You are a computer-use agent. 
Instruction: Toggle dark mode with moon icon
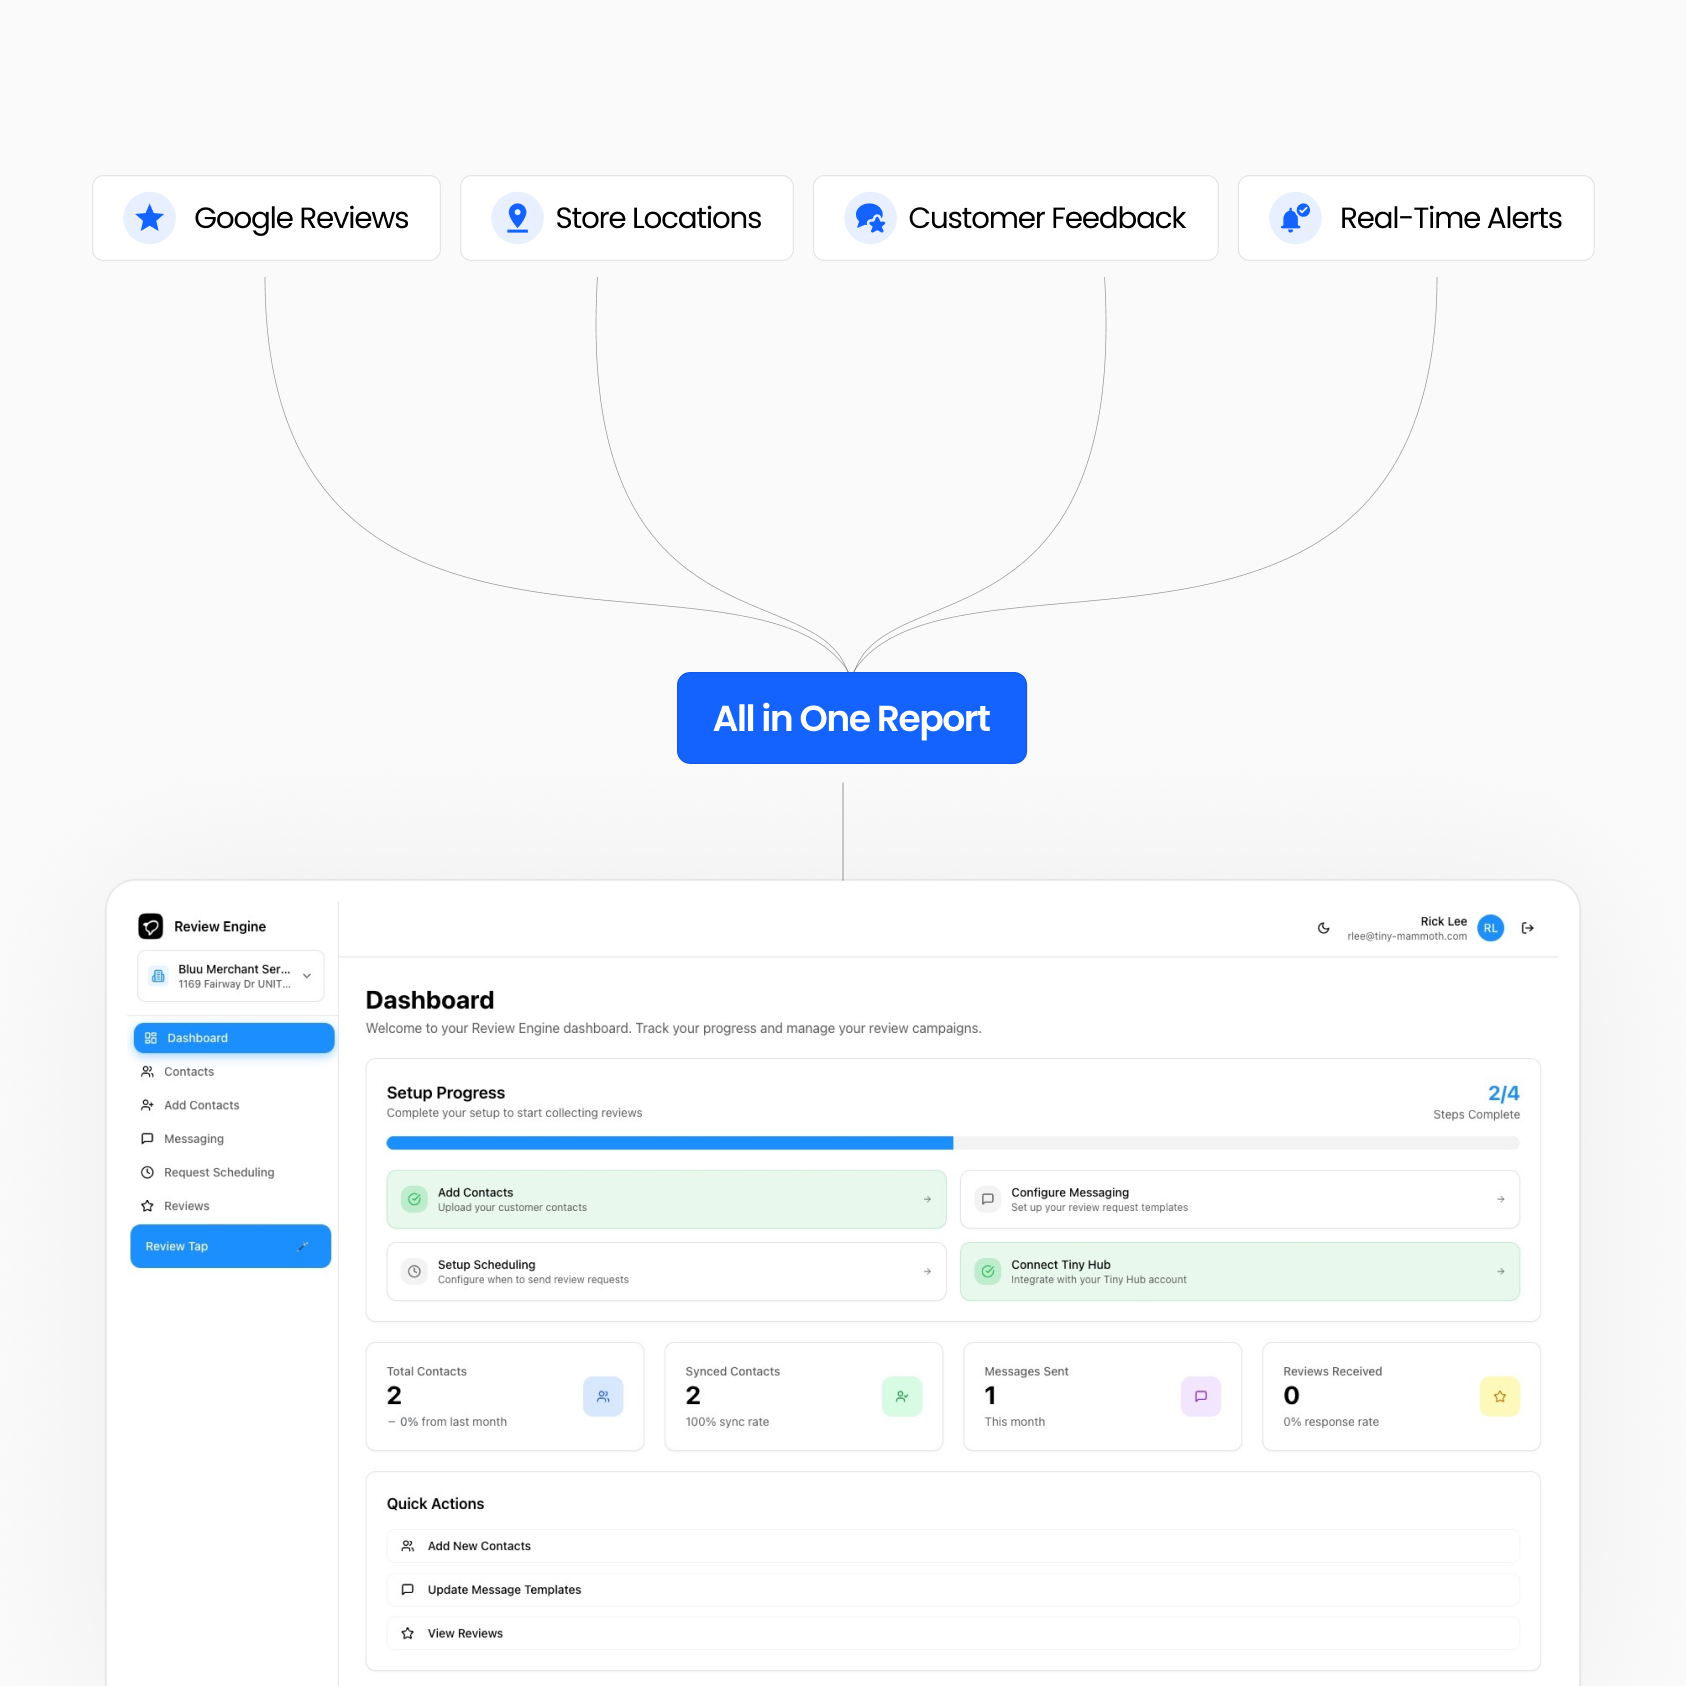(1323, 928)
